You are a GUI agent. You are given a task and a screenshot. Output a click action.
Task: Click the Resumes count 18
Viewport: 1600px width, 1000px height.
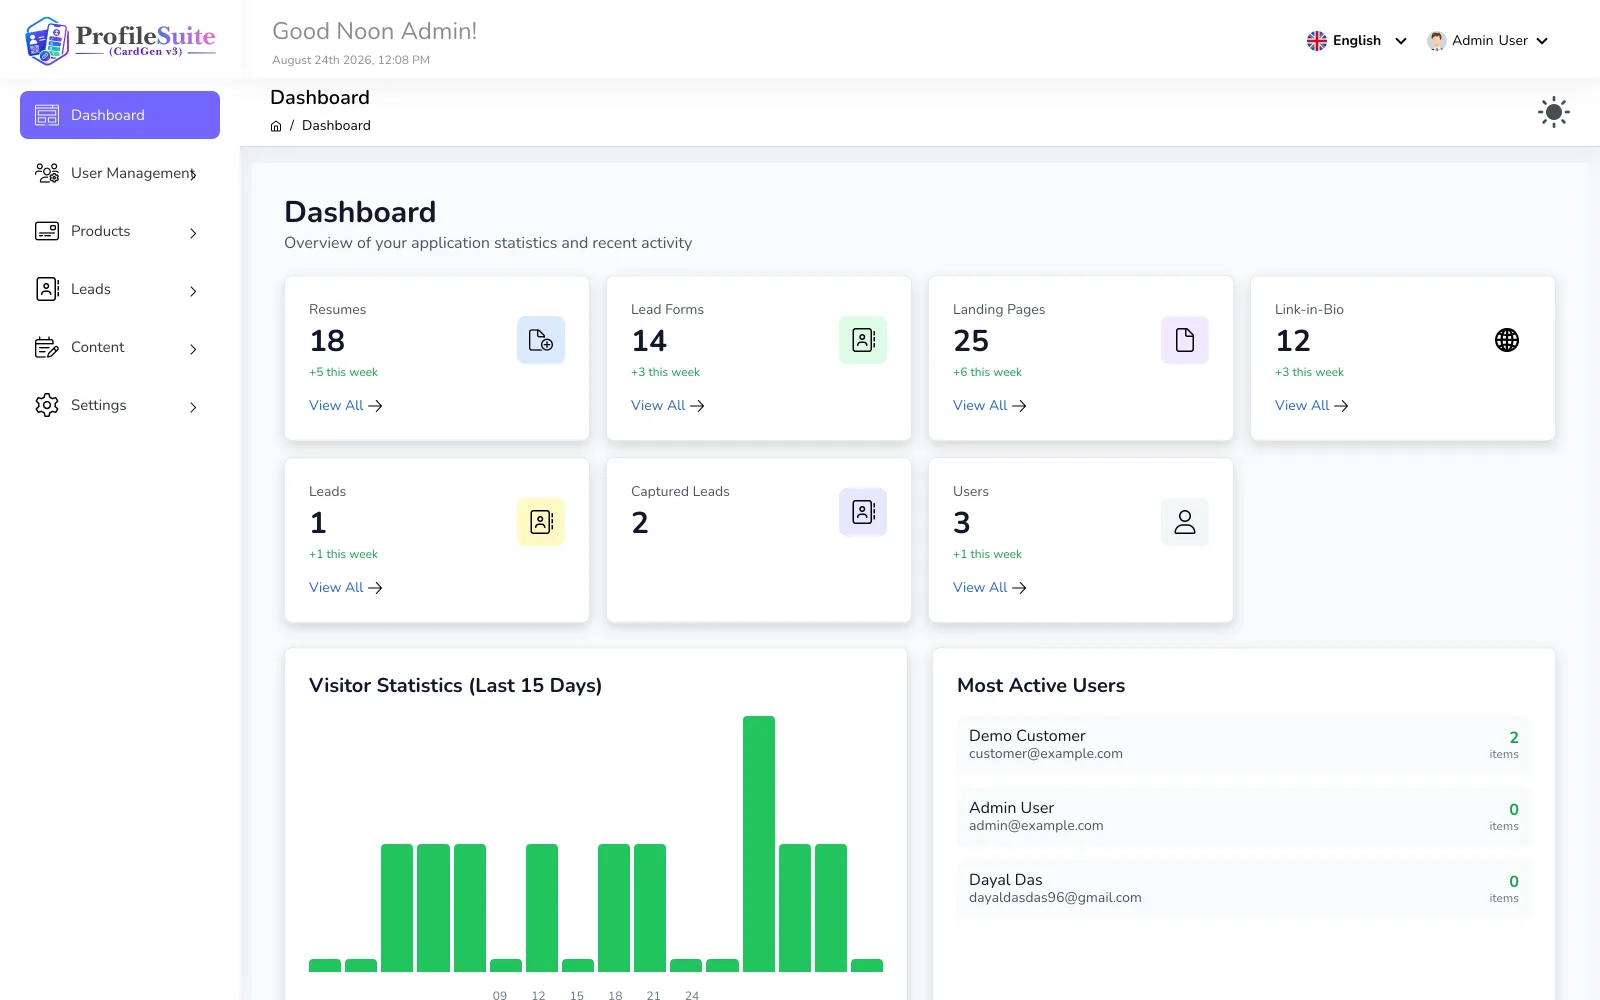click(x=327, y=341)
